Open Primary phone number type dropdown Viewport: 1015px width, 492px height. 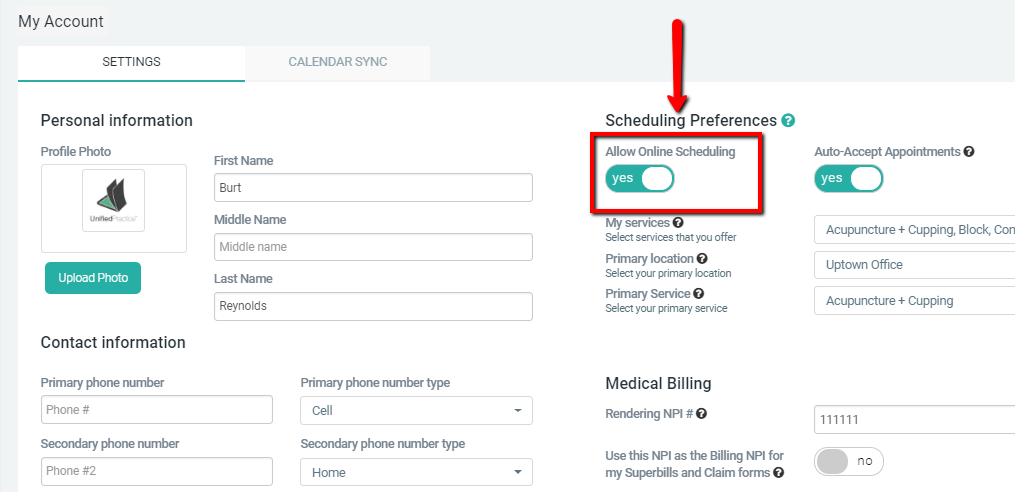coord(416,411)
